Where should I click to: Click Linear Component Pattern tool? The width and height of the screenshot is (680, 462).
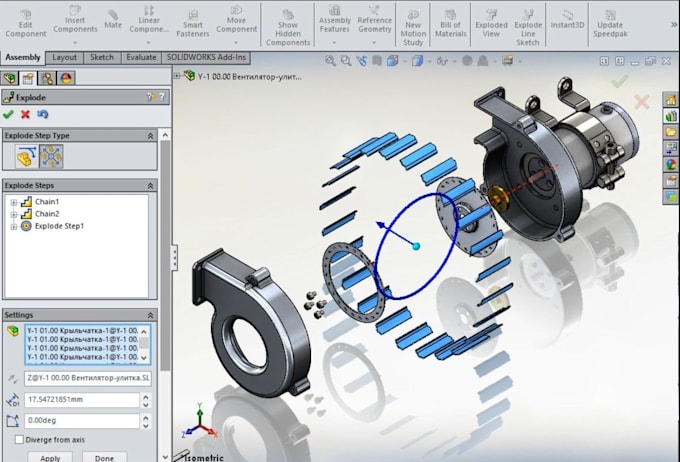(149, 20)
